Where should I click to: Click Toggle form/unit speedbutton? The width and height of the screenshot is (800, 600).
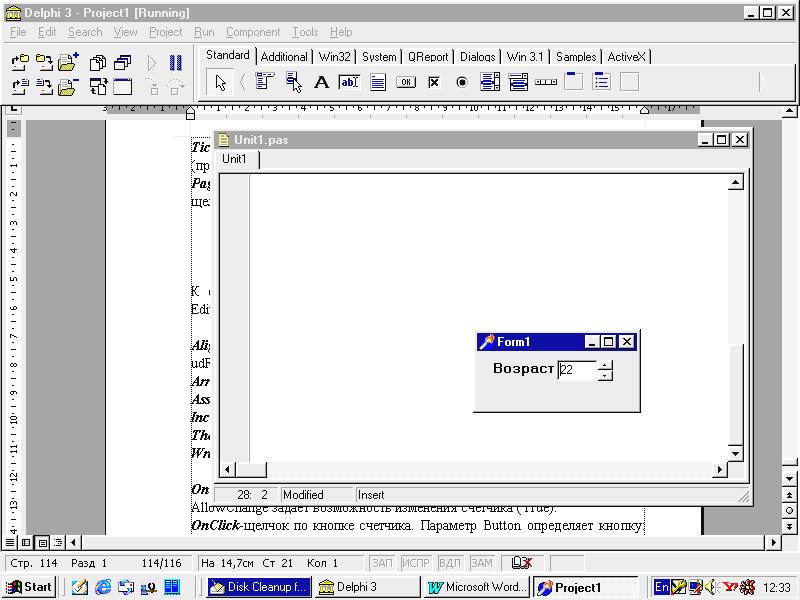[98, 87]
